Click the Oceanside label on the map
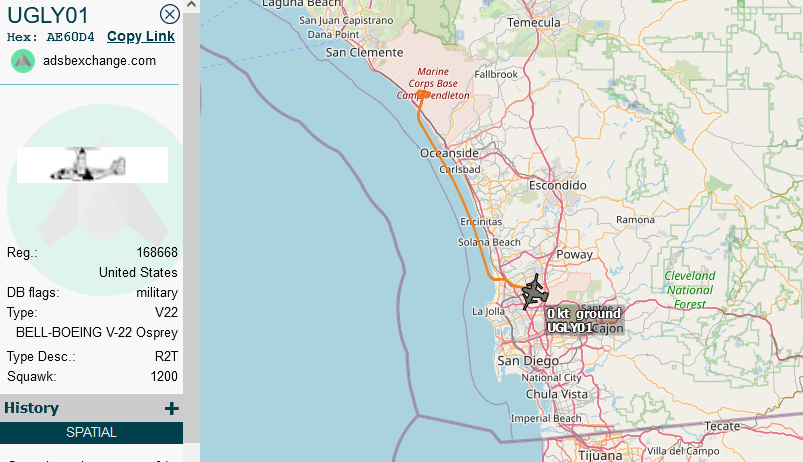The height and width of the screenshot is (462, 803). tap(449, 153)
